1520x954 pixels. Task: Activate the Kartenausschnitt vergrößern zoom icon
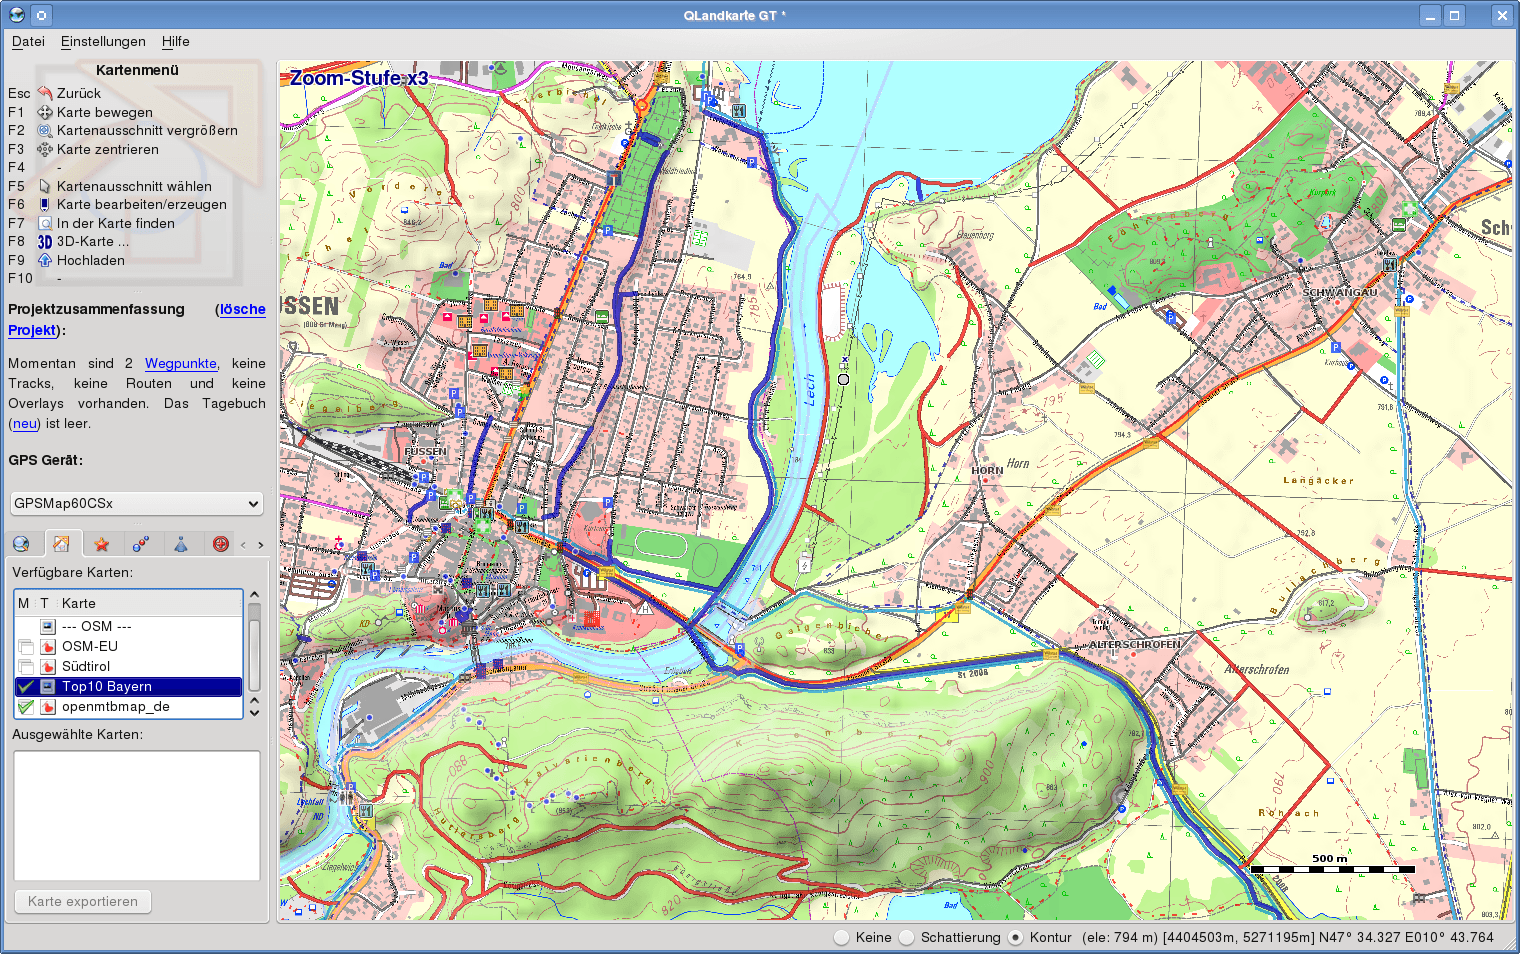coord(45,130)
